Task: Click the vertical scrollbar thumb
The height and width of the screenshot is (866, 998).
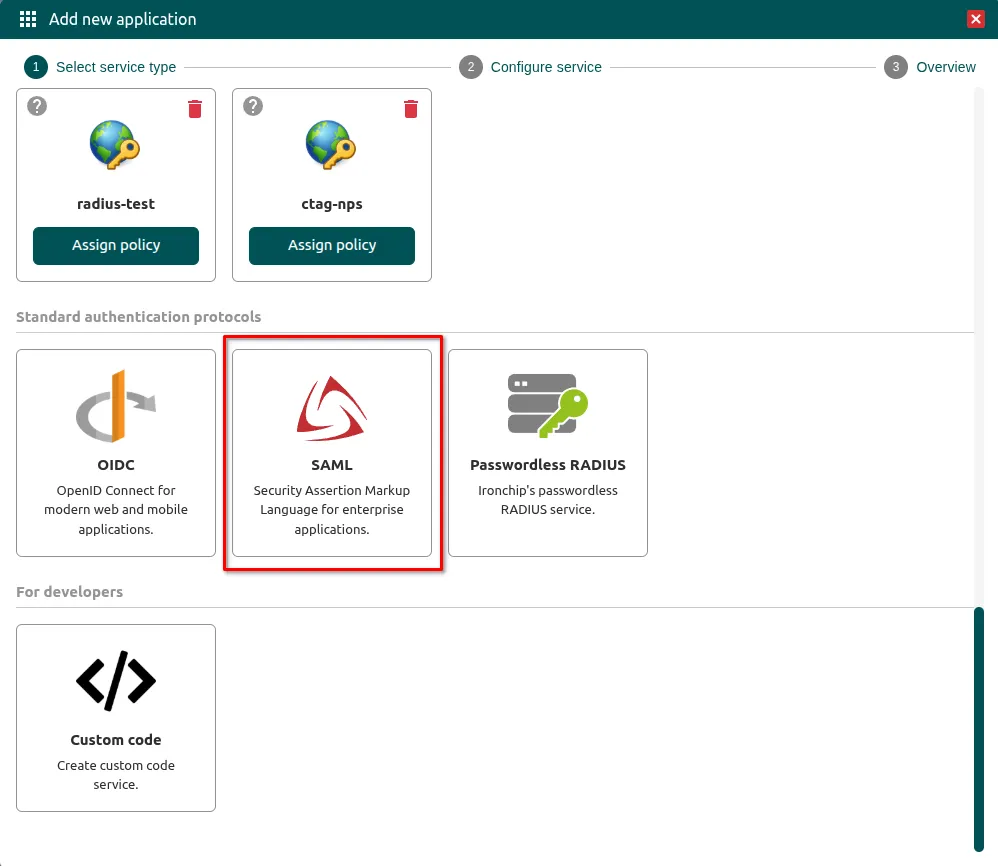Action: pos(979,729)
